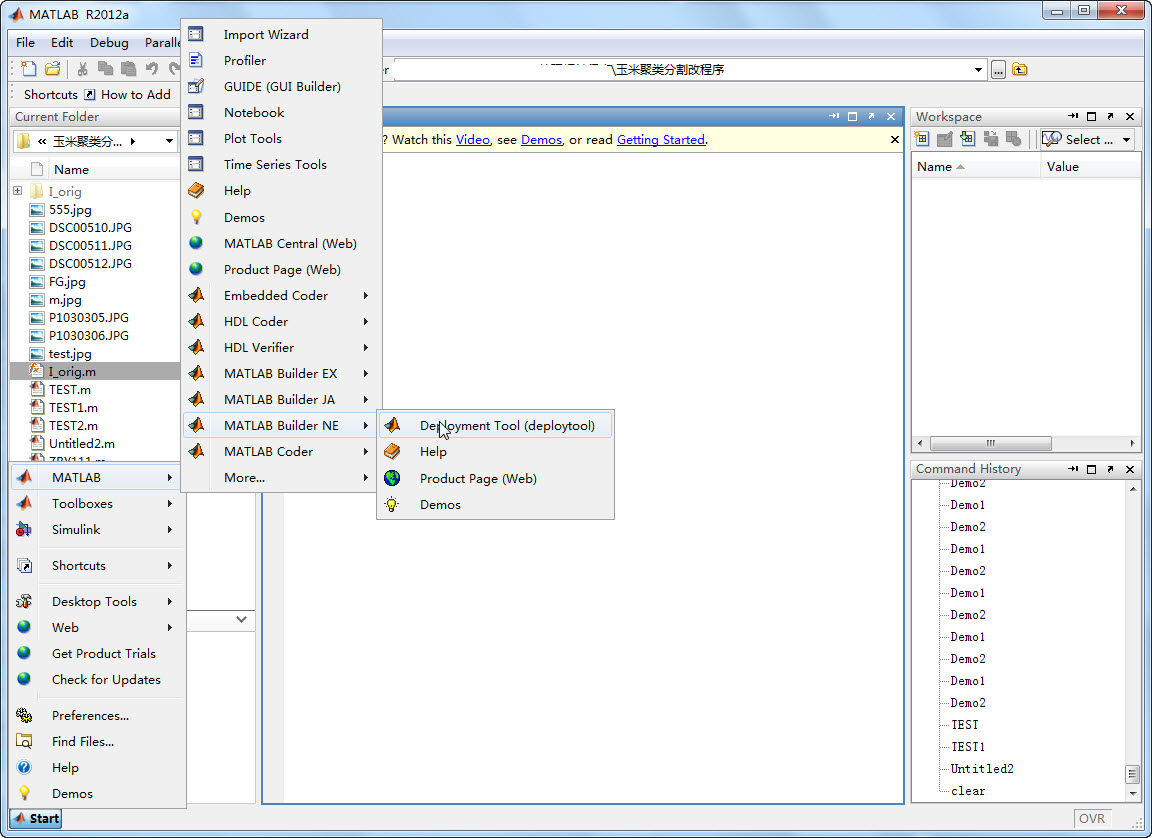The width and height of the screenshot is (1152, 838).
Task: Click the Undo toolbar icon
Action: coord(151,69)
